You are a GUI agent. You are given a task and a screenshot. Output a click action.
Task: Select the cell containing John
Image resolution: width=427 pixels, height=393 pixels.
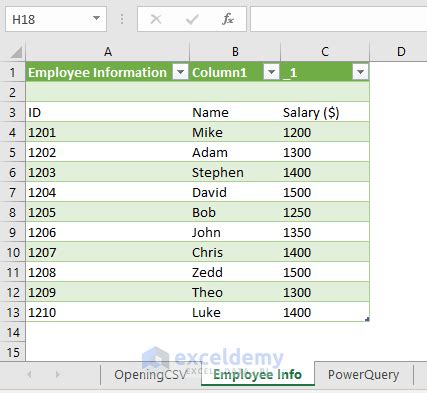tap(235, 232)
